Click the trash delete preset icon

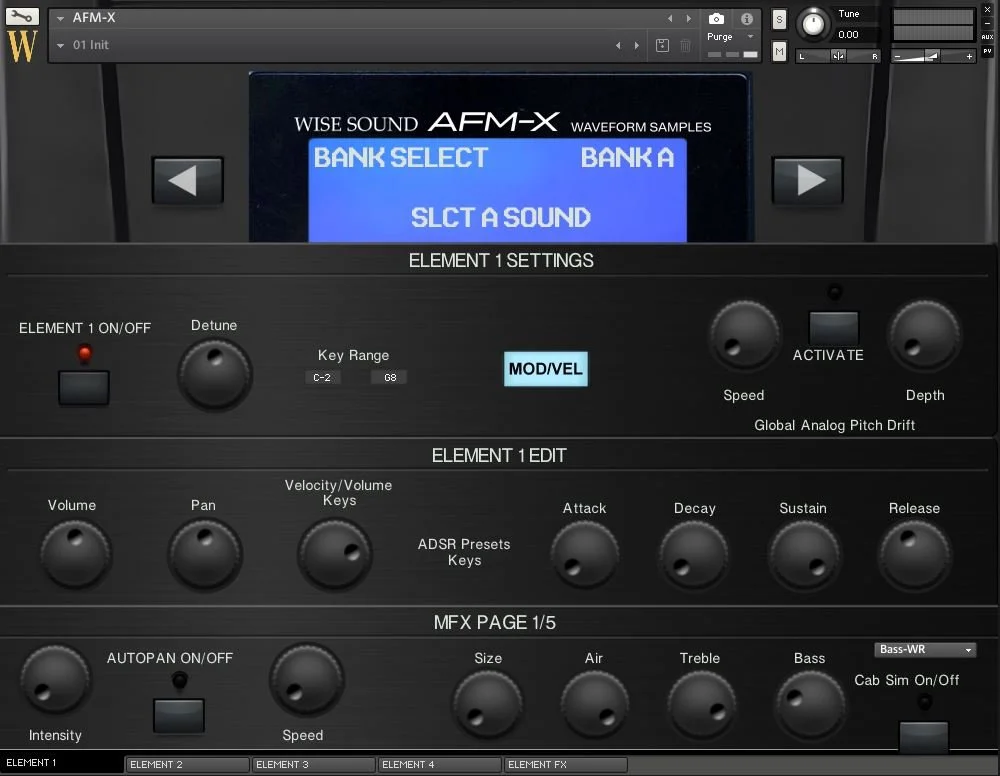(686, 45)
